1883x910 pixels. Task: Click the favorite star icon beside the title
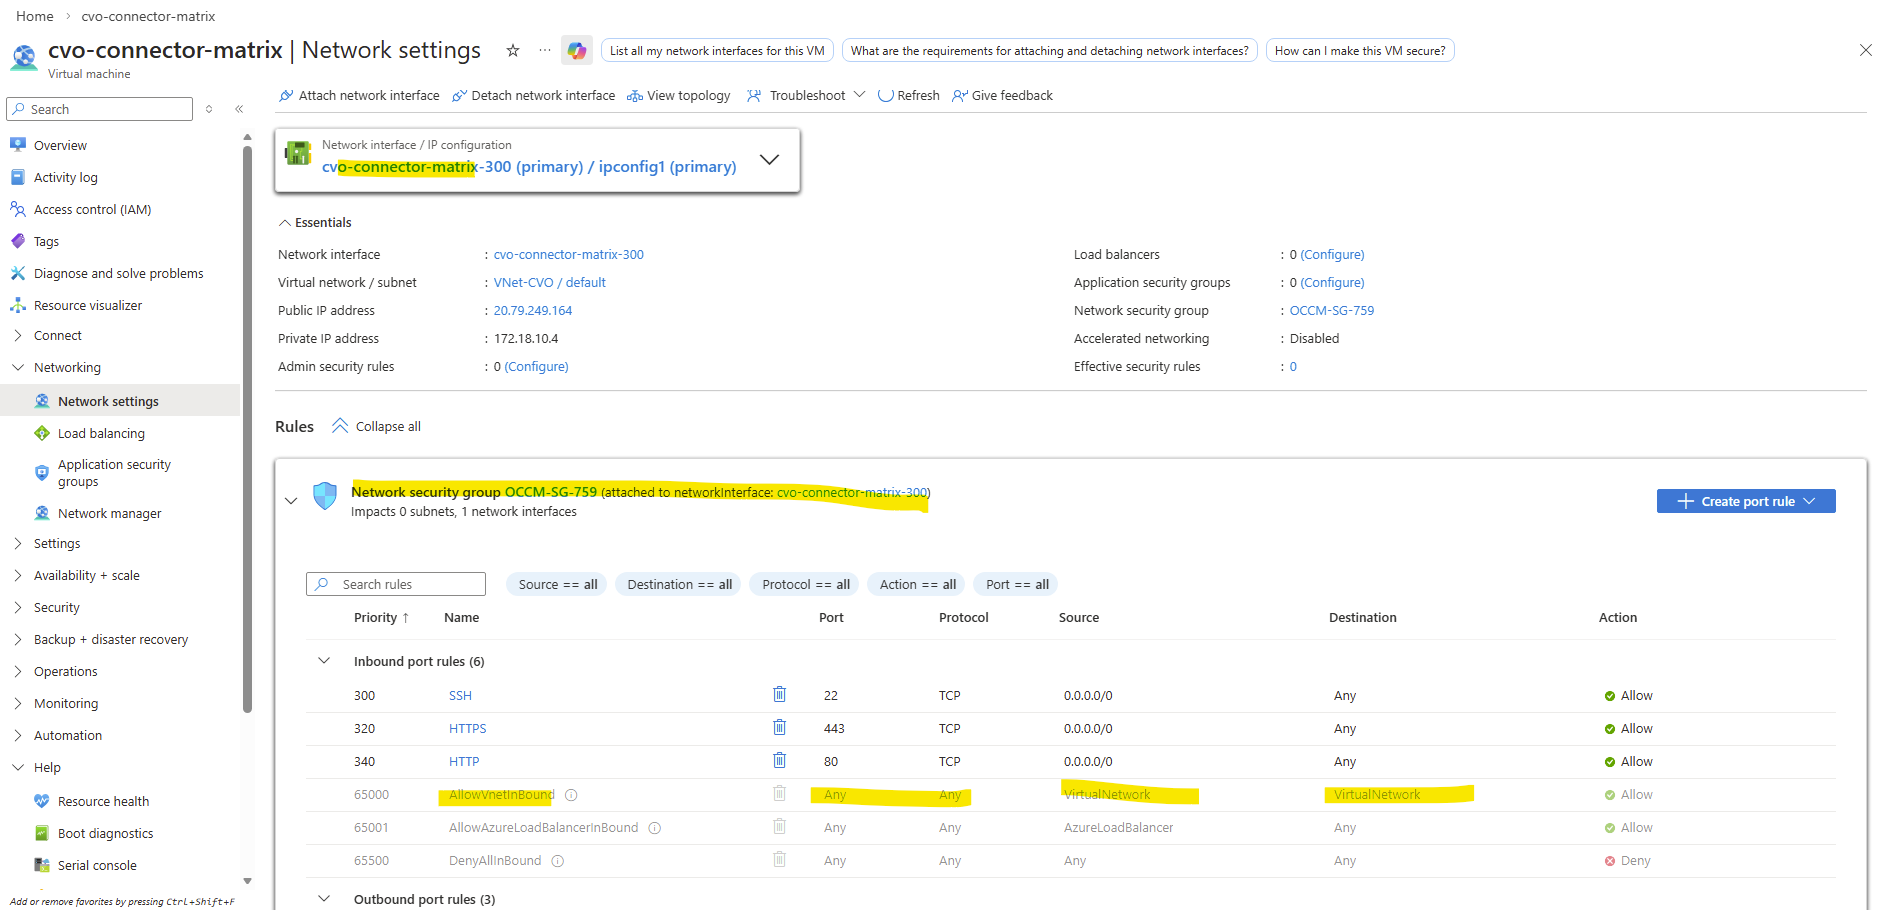pos(513,50)
